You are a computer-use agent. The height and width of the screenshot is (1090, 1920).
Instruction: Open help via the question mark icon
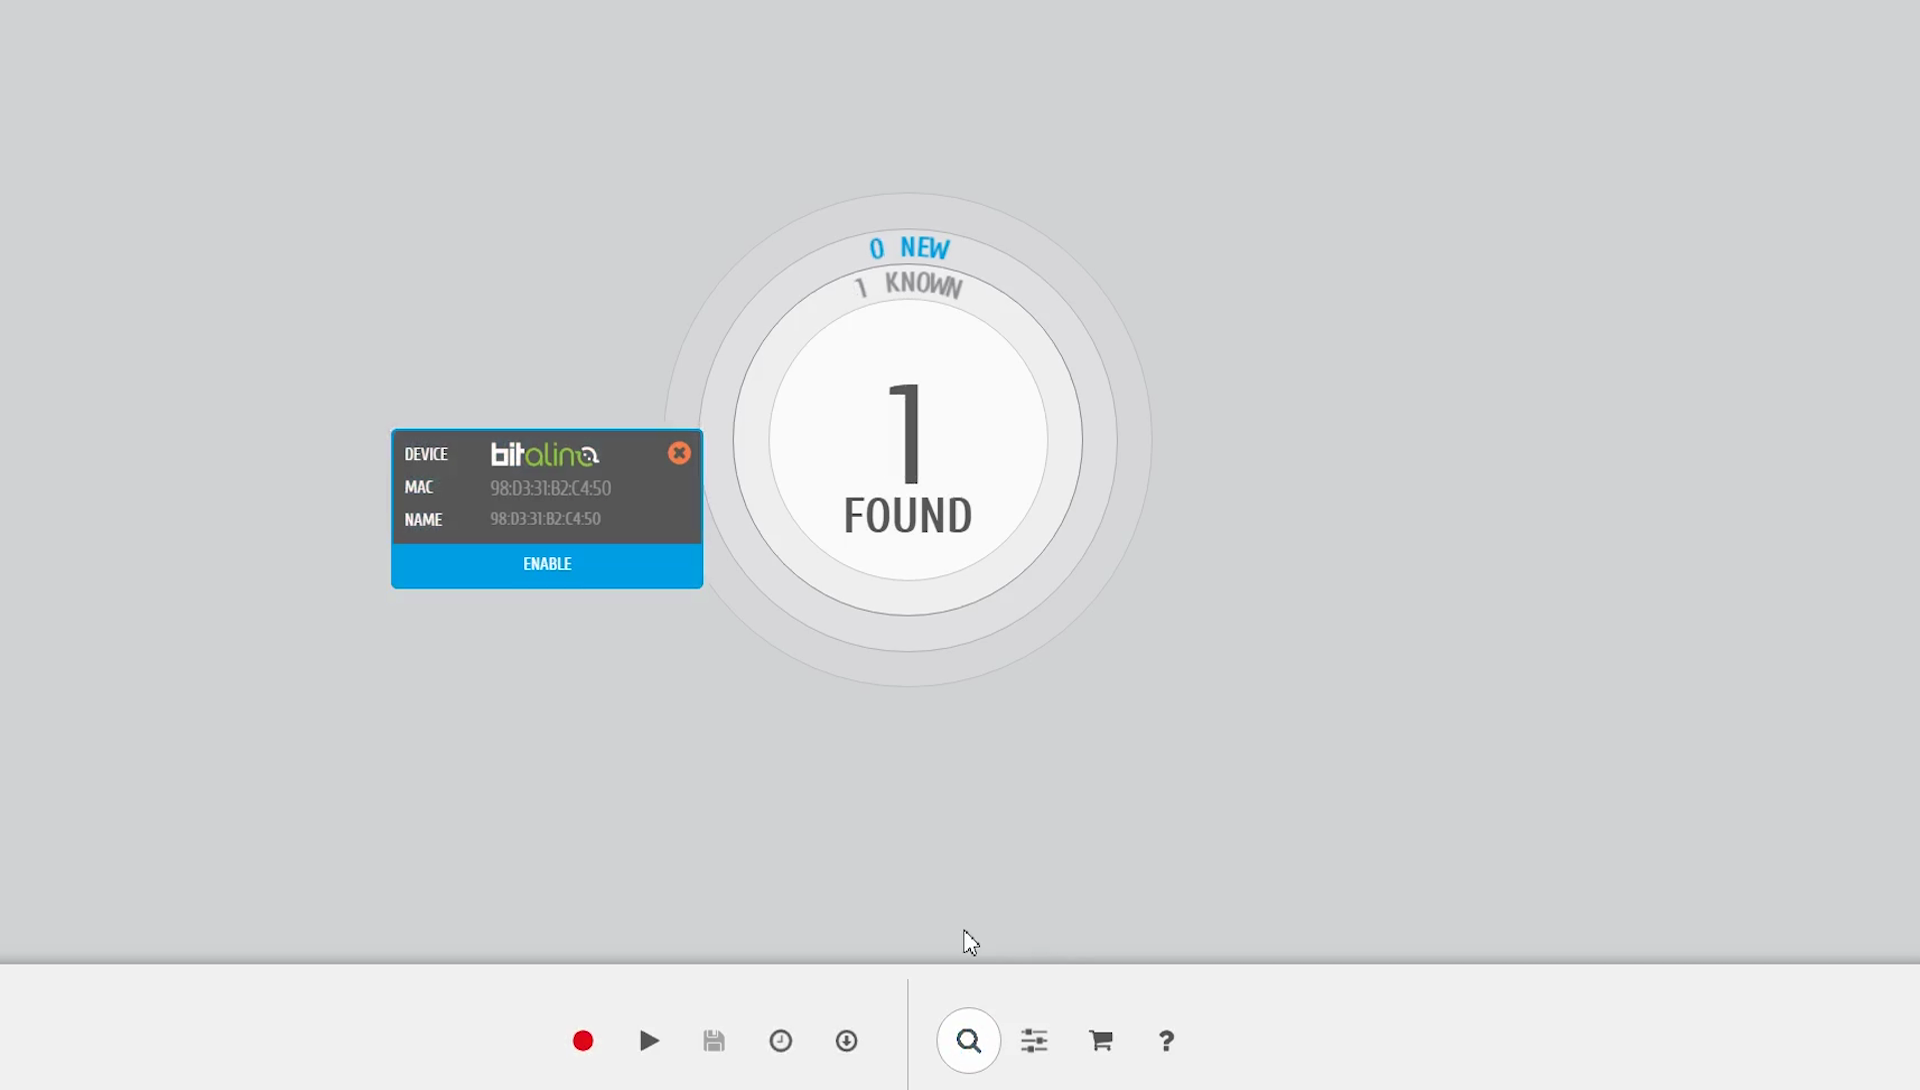pyautogui.click(x=1166, y=1041)
